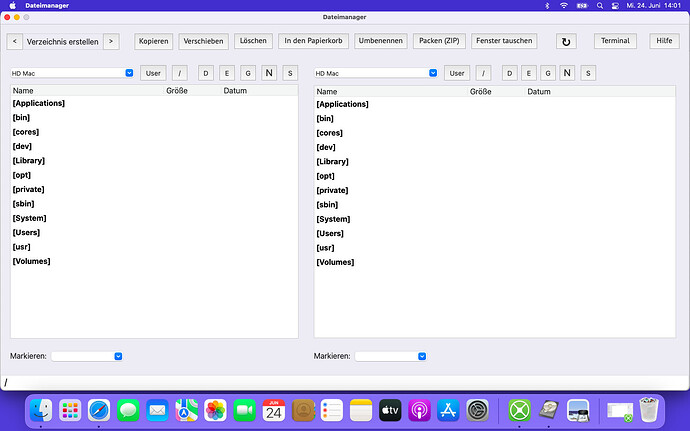The height and width of the screenshot is (431, 690).
Task: Open App Store from dock
Action: click(448, 410)
